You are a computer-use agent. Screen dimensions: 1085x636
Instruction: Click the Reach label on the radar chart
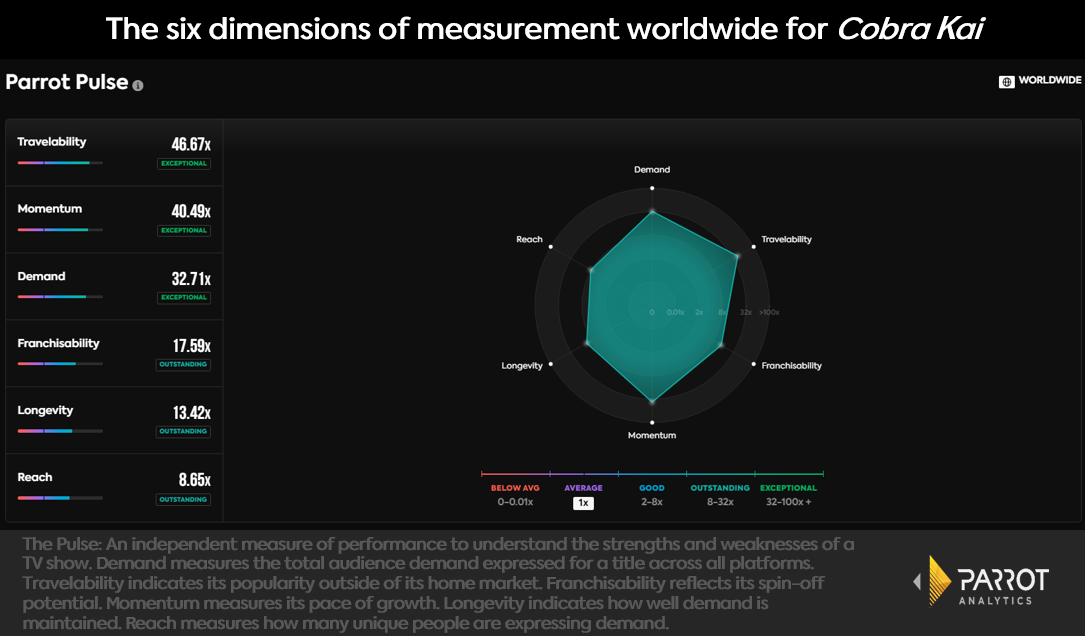coord(529,239)
